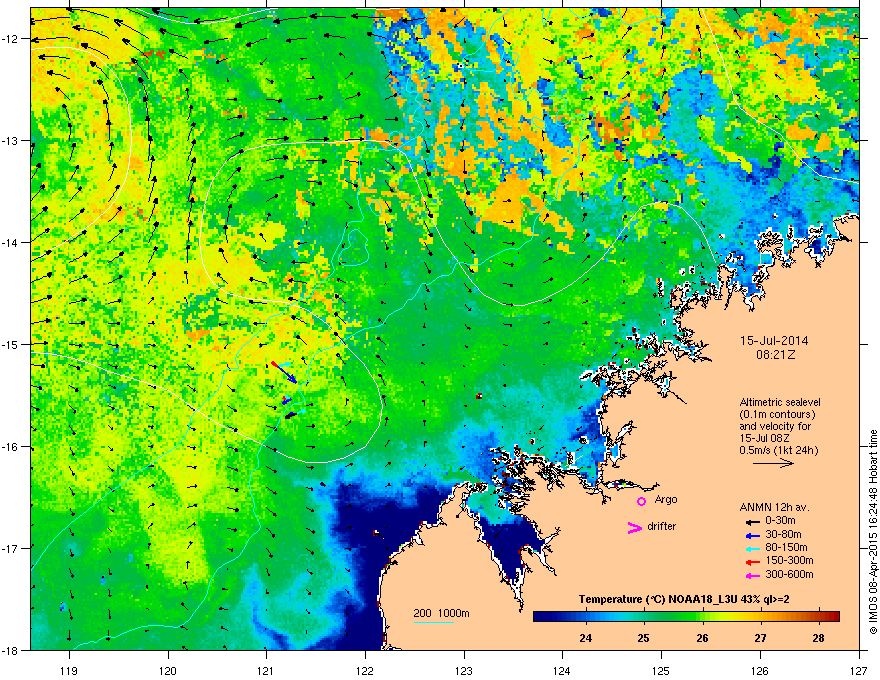Click colorbar tick value 24
Screen dimensions: 880x680
click(x=586, y=638)
